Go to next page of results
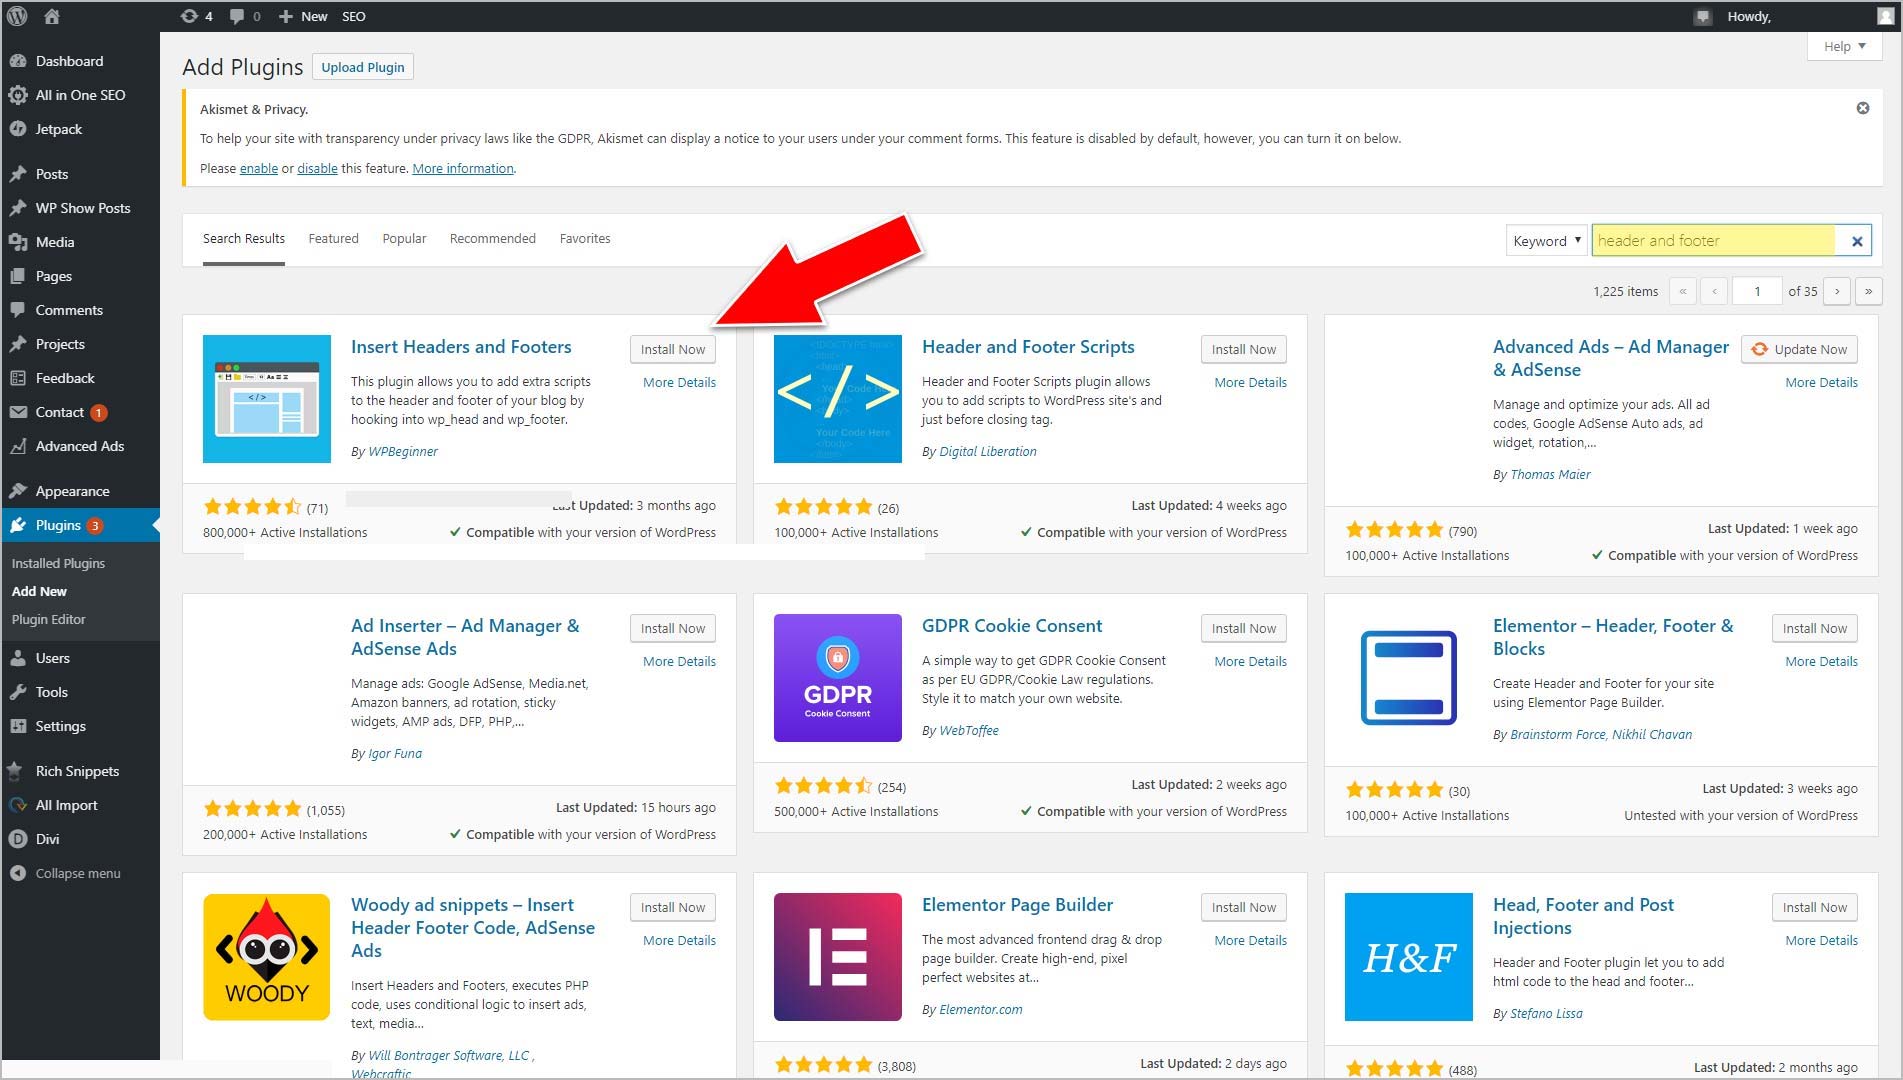The image size is (1903, 1080). coord(1837,291)
